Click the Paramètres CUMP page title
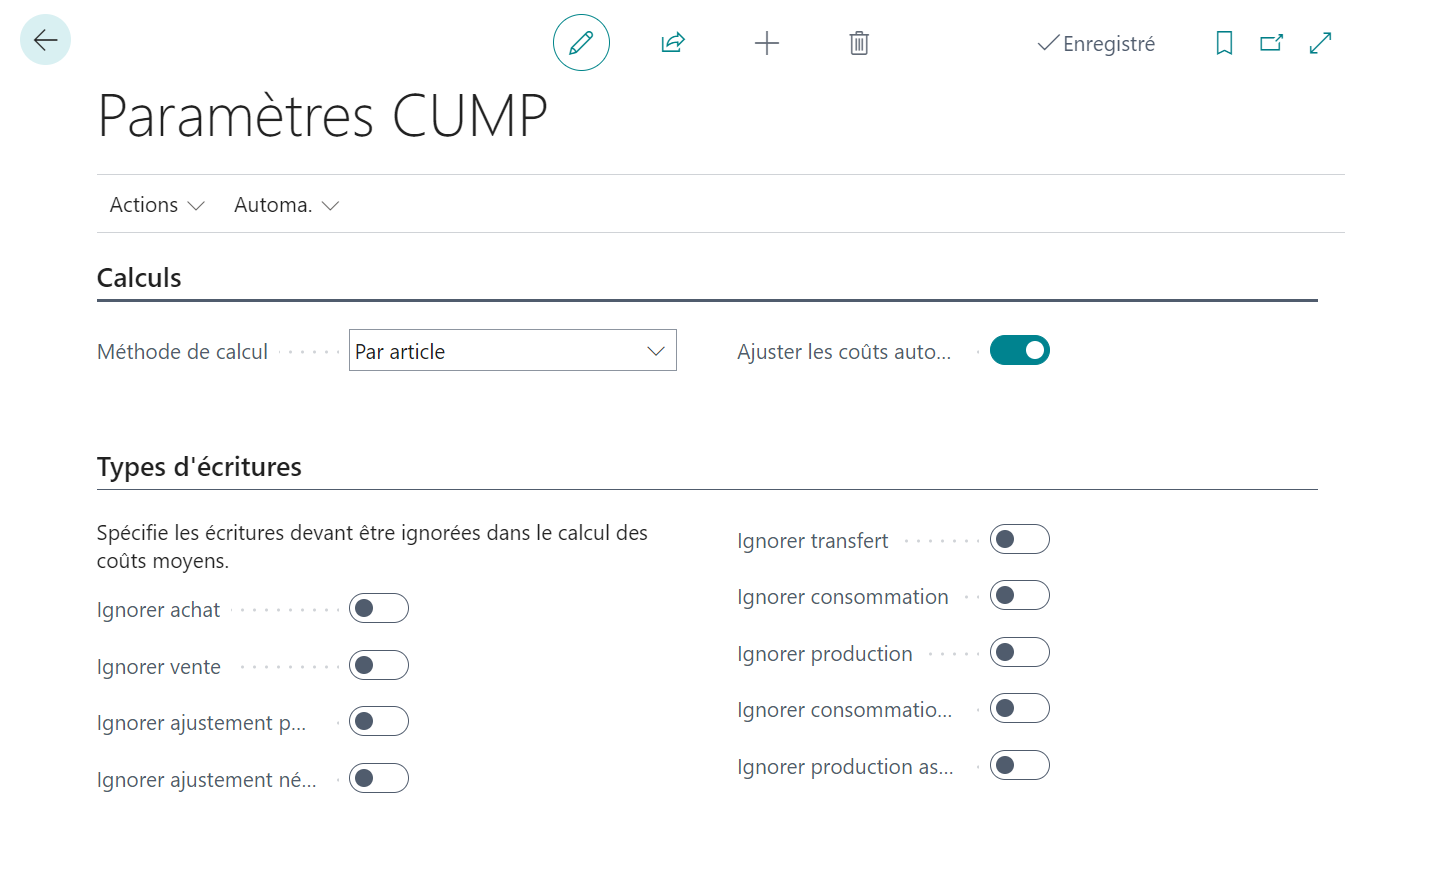 click(x=322, y=116)
